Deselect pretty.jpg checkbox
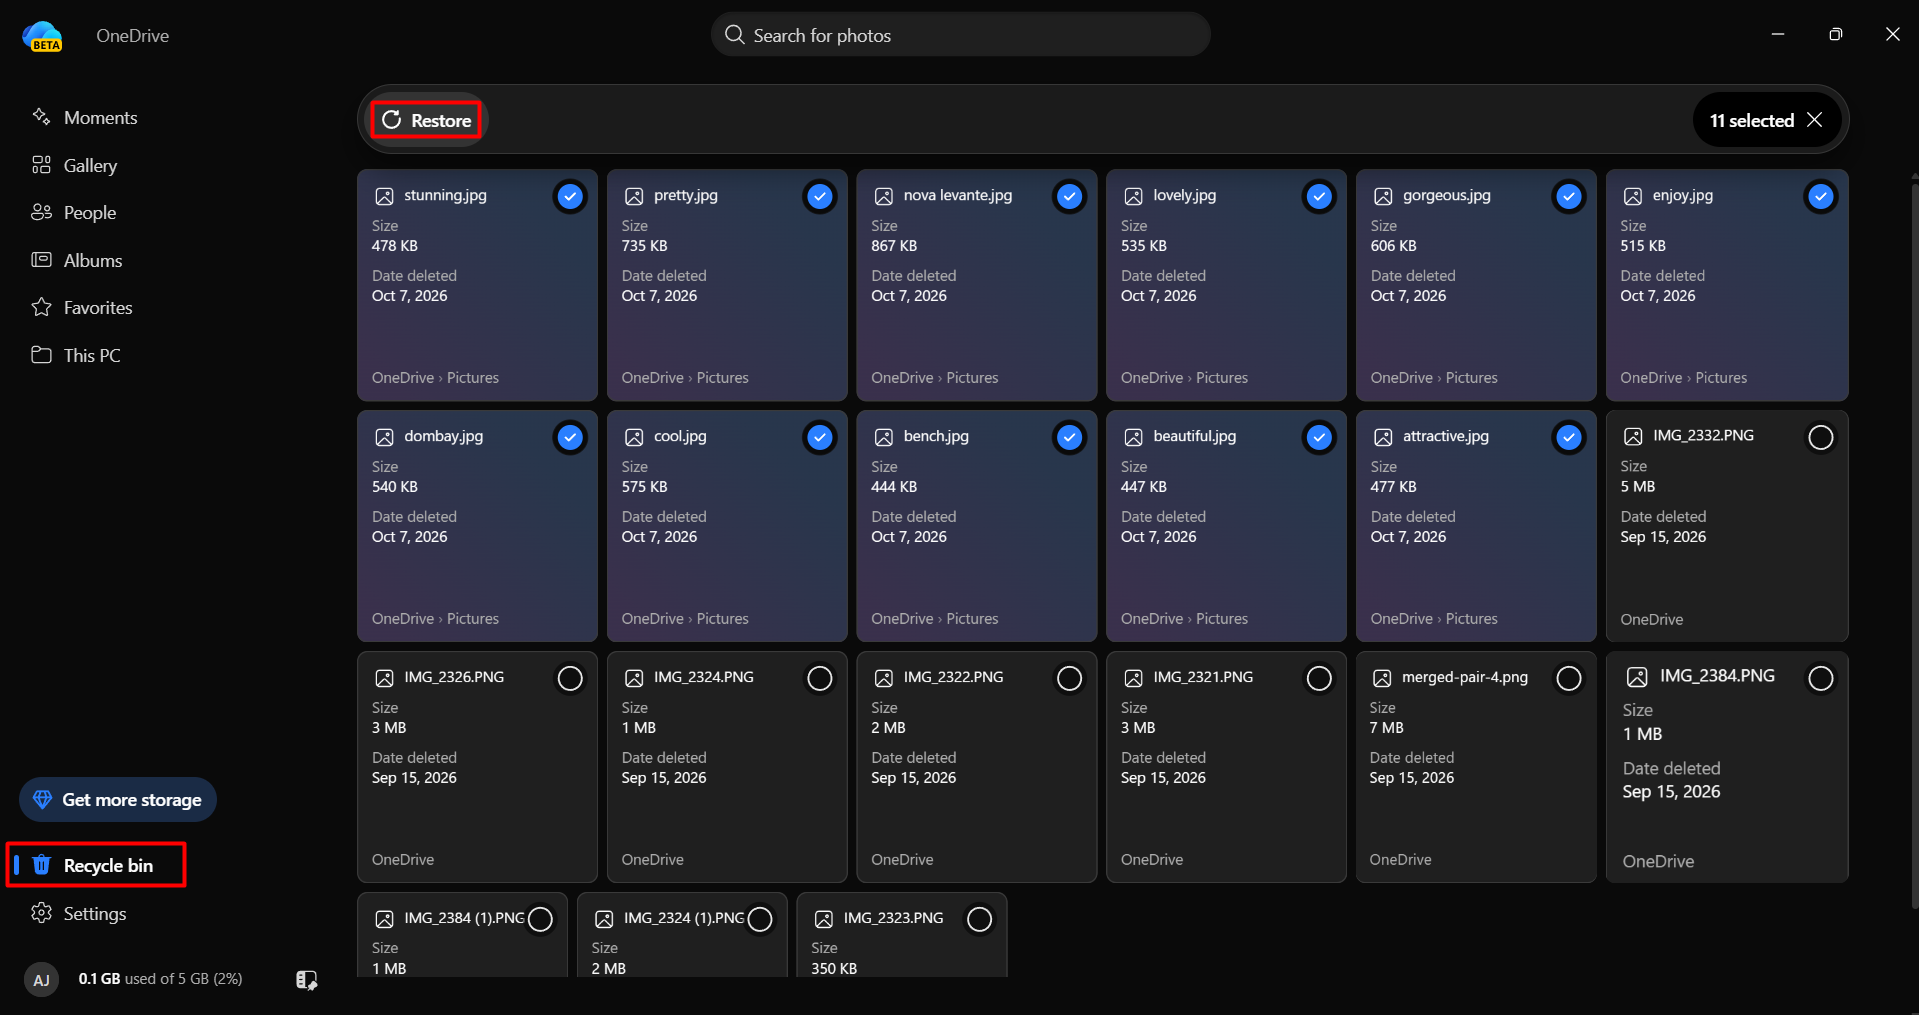 coord(819,196)
